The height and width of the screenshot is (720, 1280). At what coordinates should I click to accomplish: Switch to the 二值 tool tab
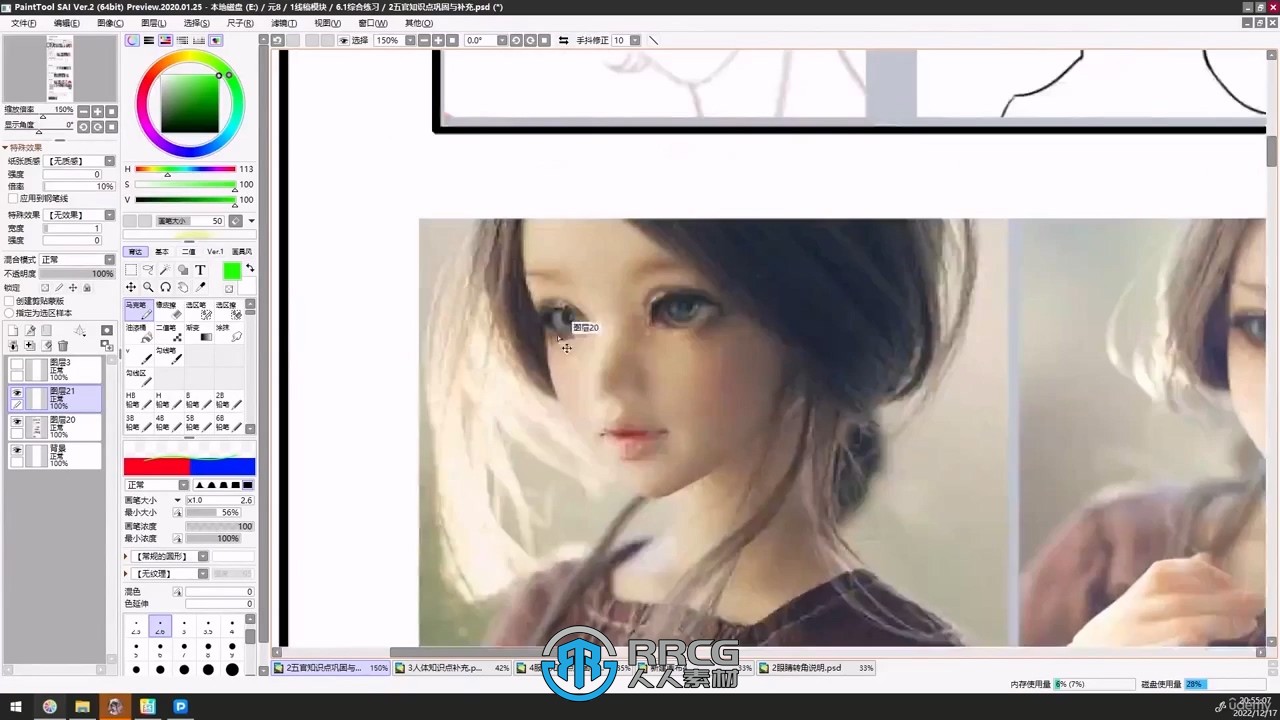(188, 252)
